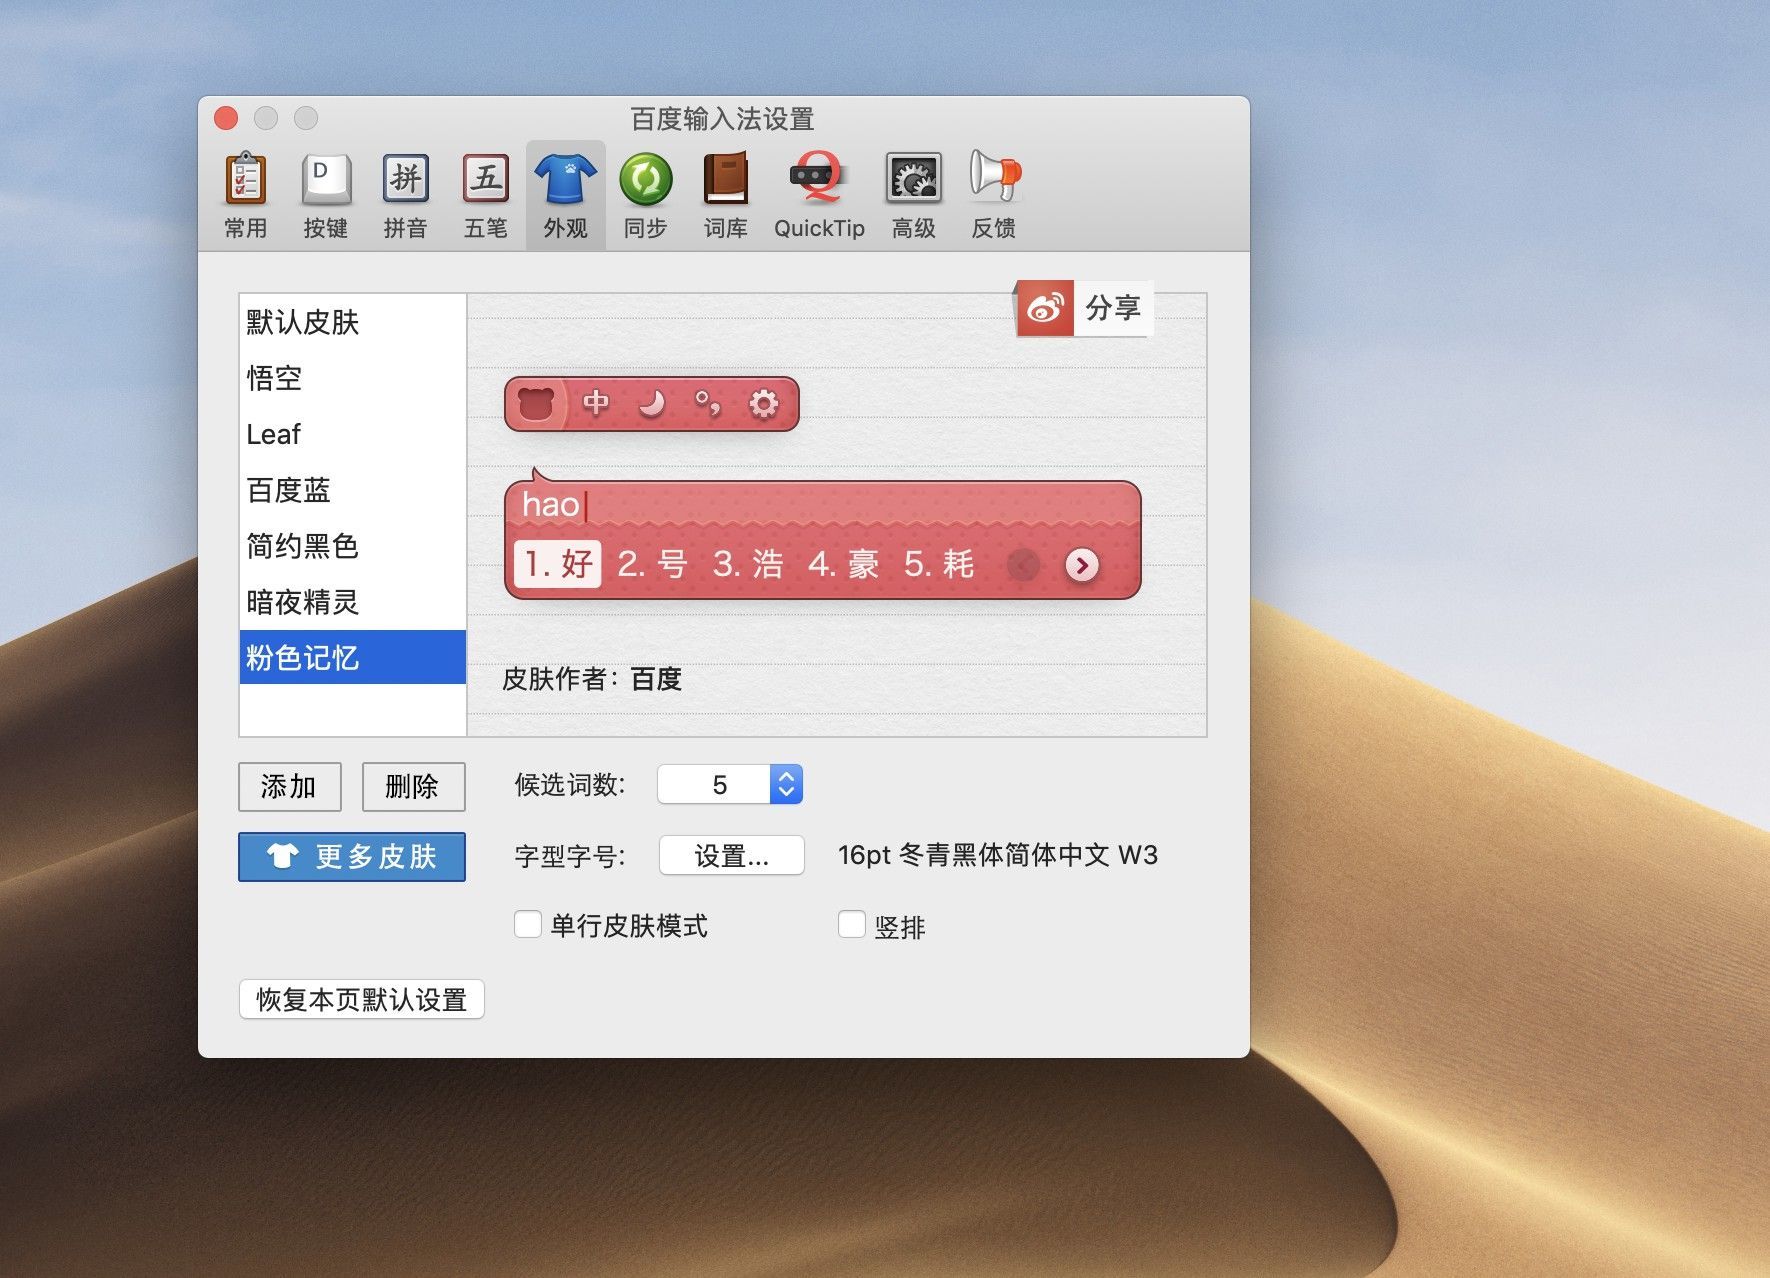
Task: Click candidate 5. 耗 in preview
Action: (939, 564)
